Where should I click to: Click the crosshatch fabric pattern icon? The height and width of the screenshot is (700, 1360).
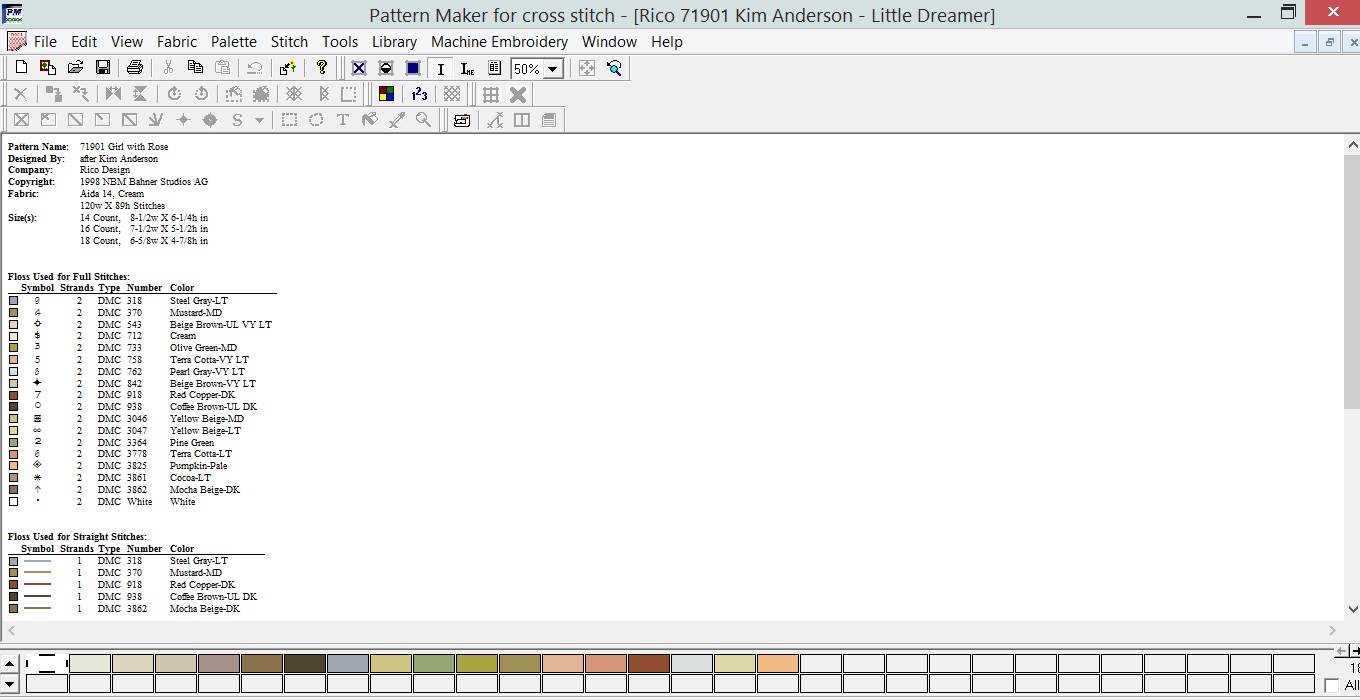click(452, 94)
